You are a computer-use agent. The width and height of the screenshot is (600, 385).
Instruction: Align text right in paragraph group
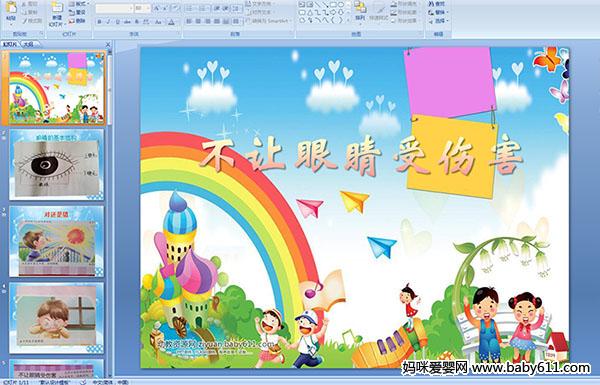tap(207, 21)
